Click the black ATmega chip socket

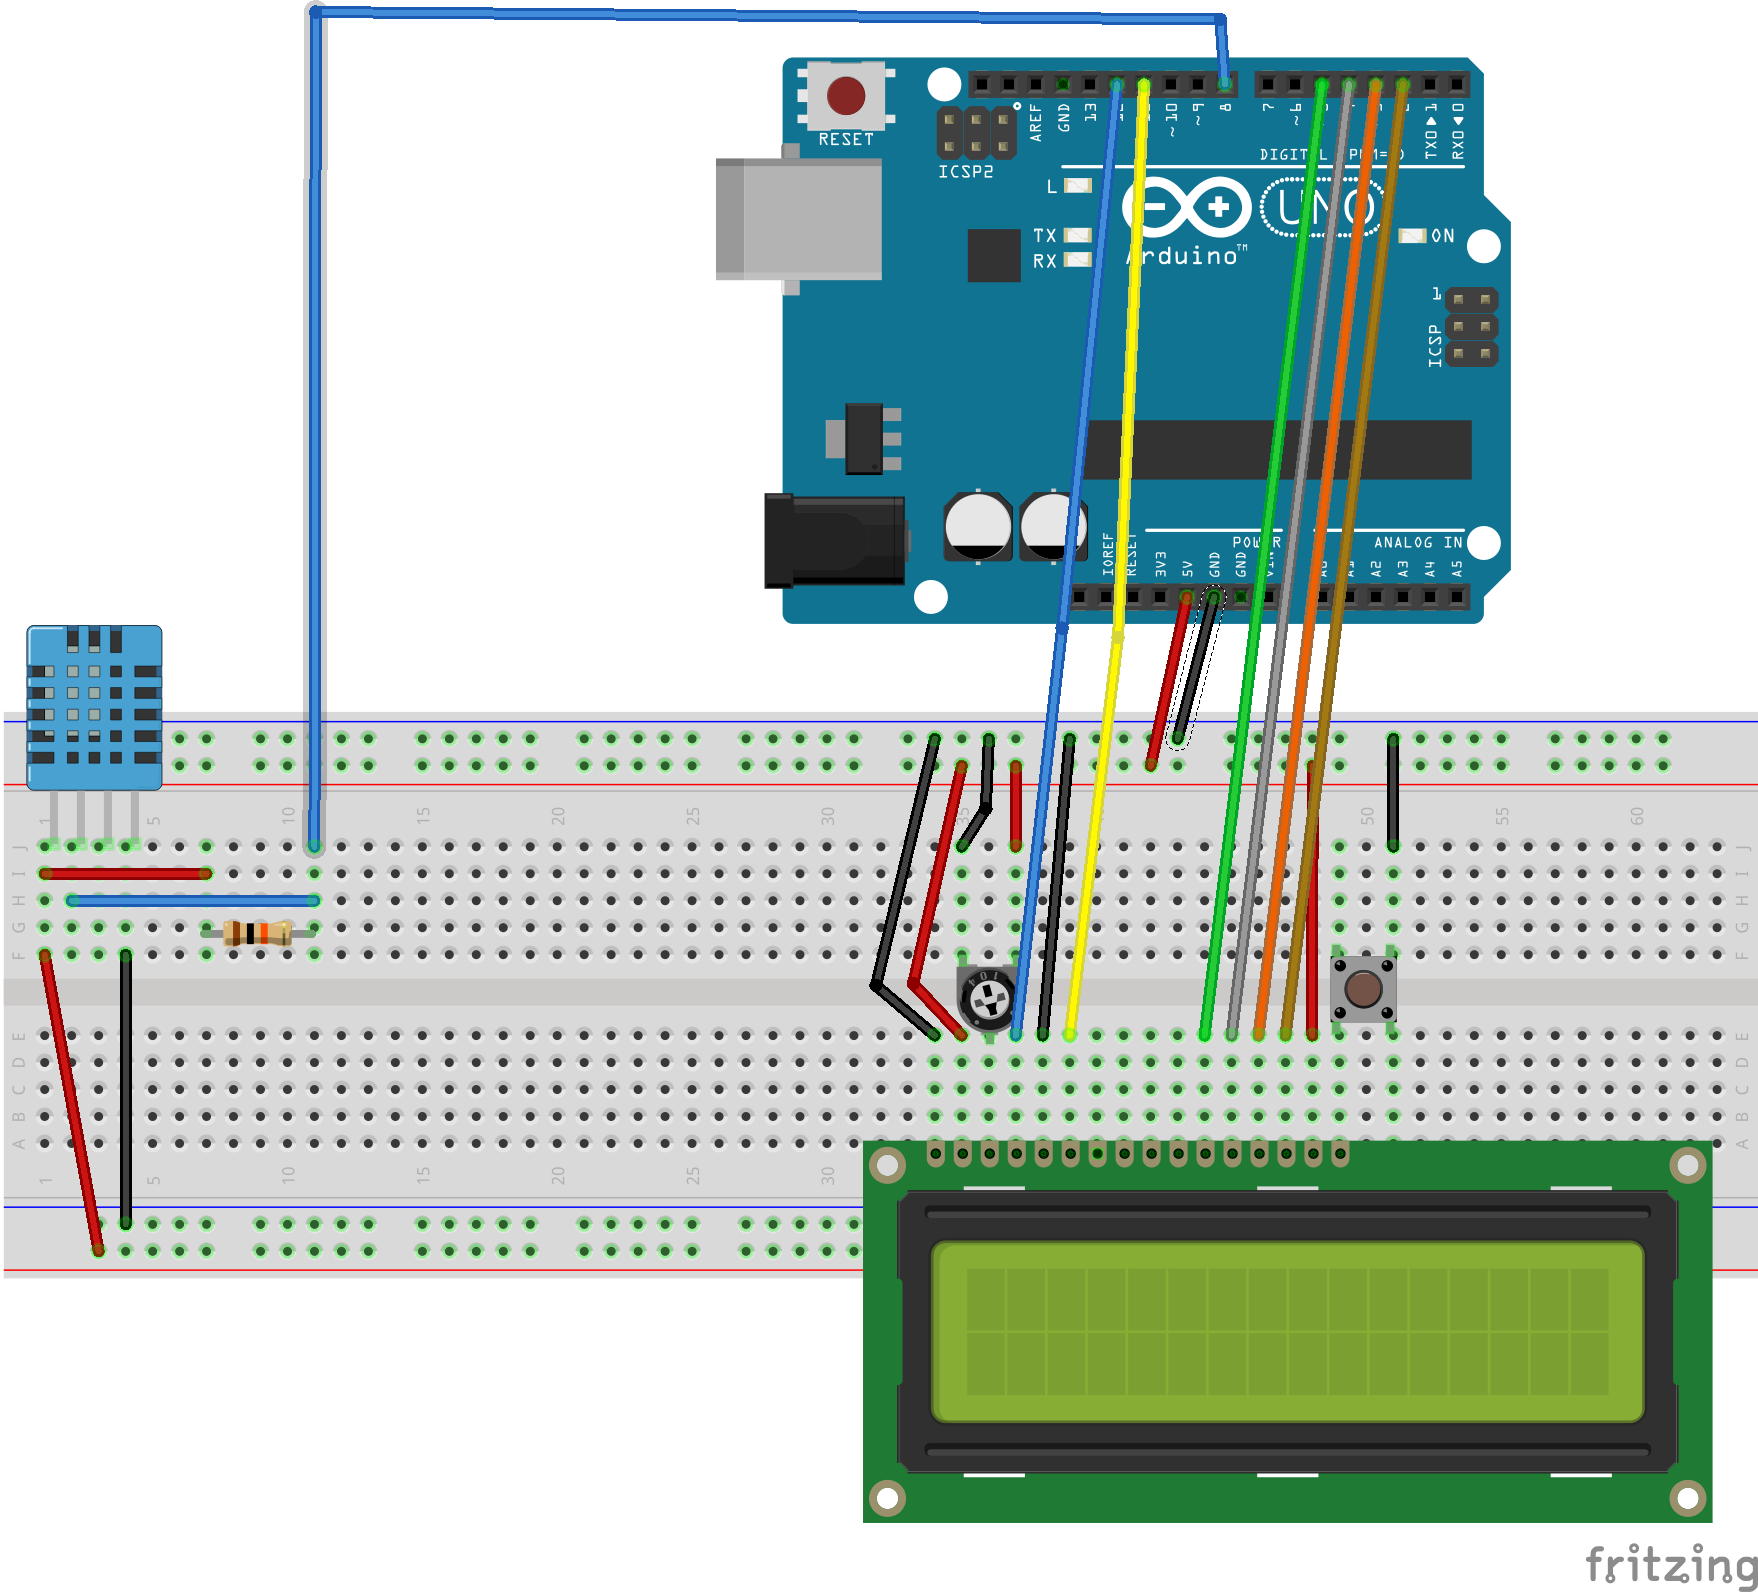pyautogui.click(x=1275, y=450)
